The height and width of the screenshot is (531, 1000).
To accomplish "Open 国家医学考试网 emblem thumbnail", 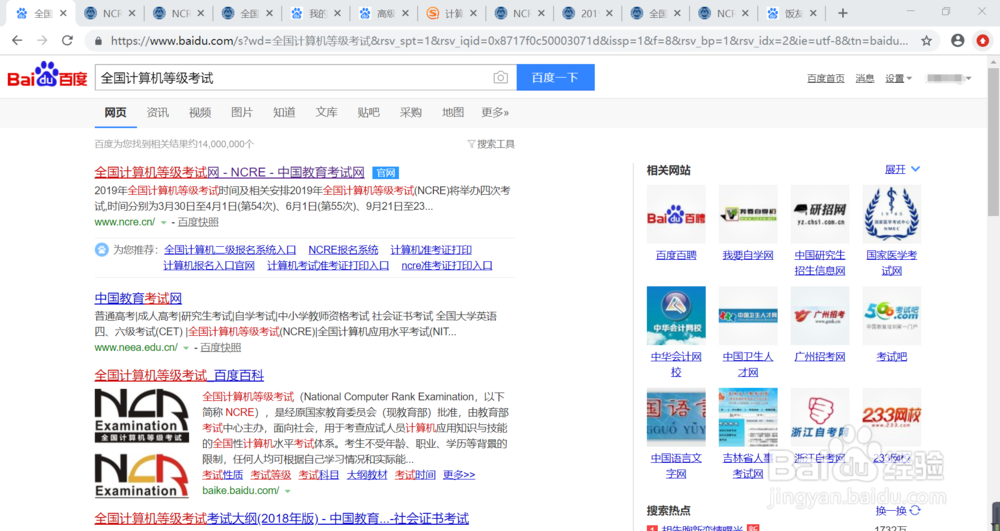I will (x=892, y=214).
